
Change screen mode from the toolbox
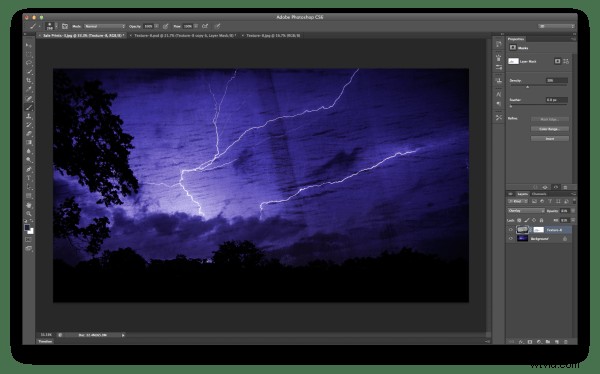tap(29, 248)
